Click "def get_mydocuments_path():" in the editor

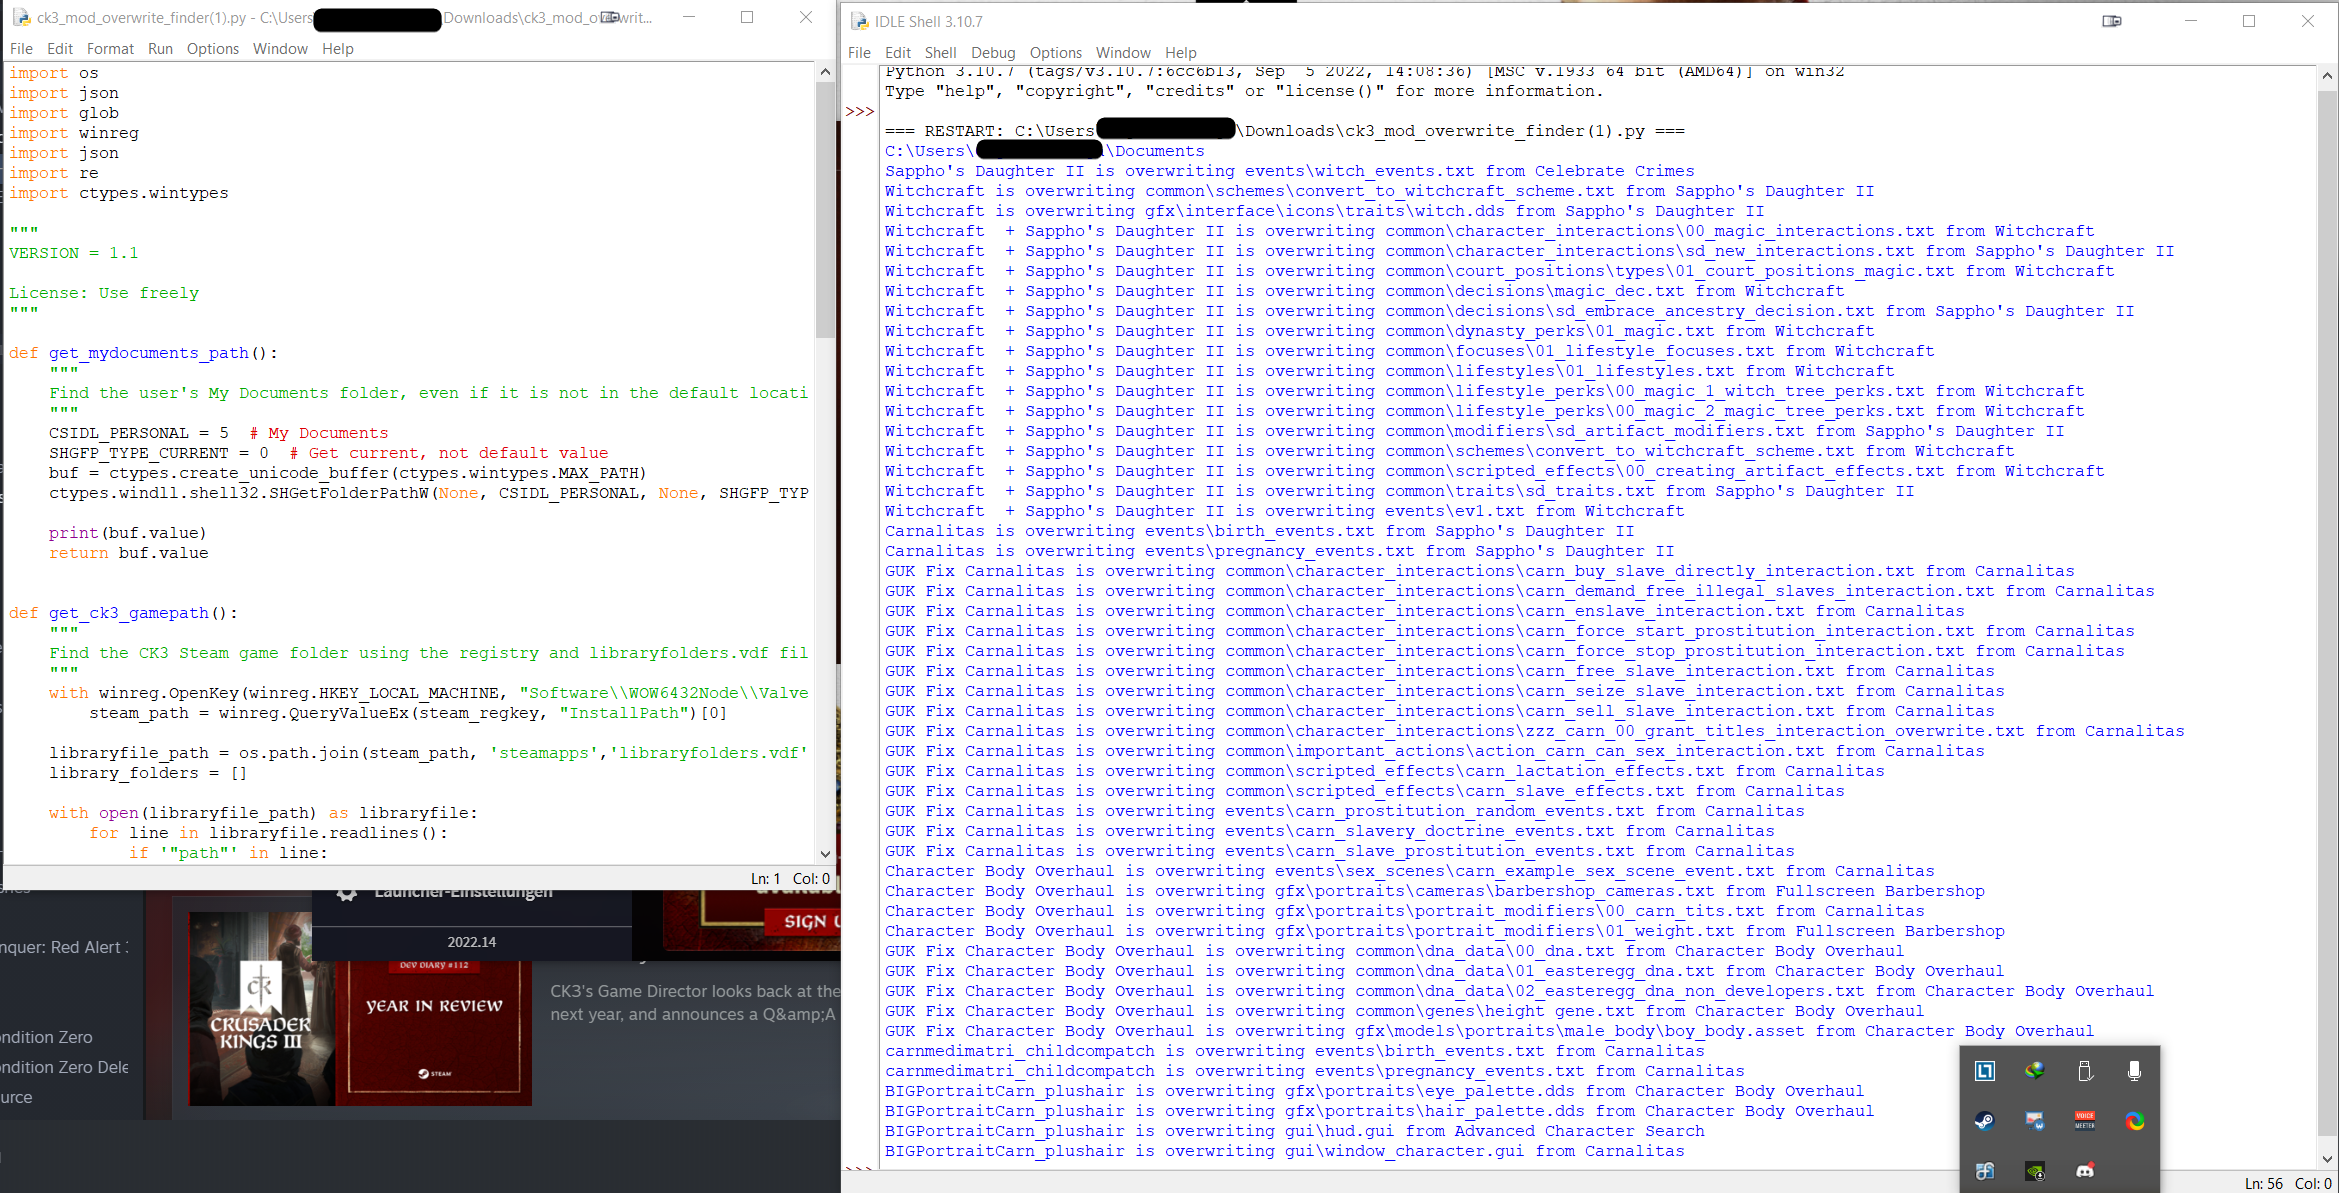(x=144, y=353)
